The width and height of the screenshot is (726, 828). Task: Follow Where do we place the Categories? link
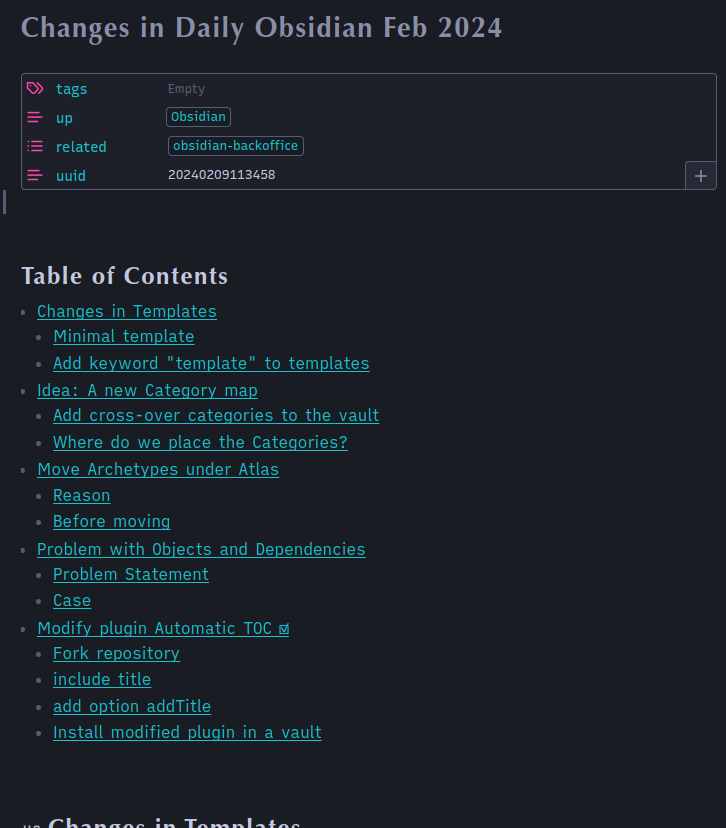click(200, 442)
